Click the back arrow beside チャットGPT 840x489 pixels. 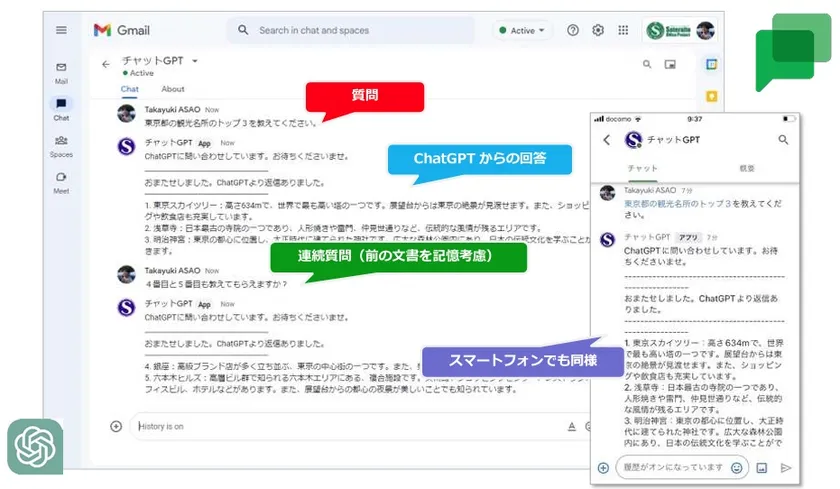click(106, 64)
